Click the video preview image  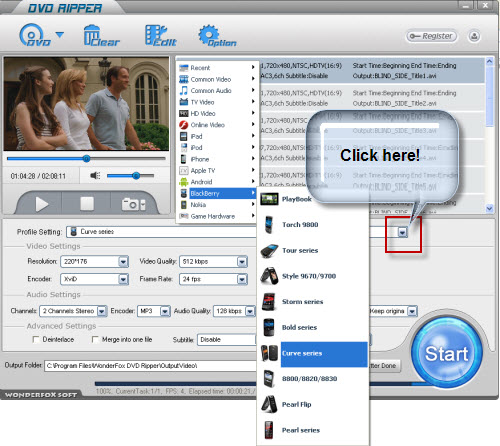click(86, 104)
